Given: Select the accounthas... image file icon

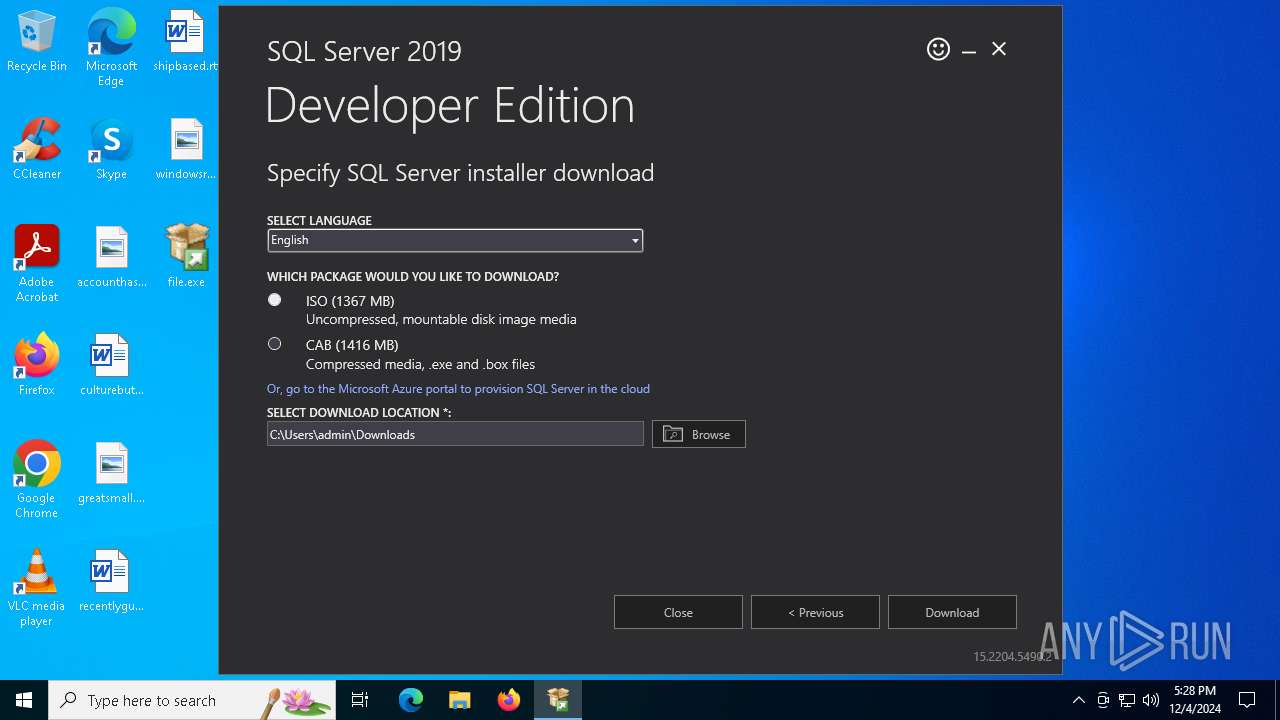Looking at the screenshot, I should tap(112, 258).
